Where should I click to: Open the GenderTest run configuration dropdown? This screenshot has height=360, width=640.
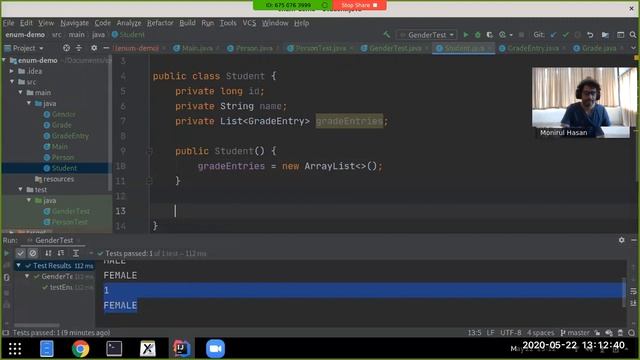pos(427,35)
